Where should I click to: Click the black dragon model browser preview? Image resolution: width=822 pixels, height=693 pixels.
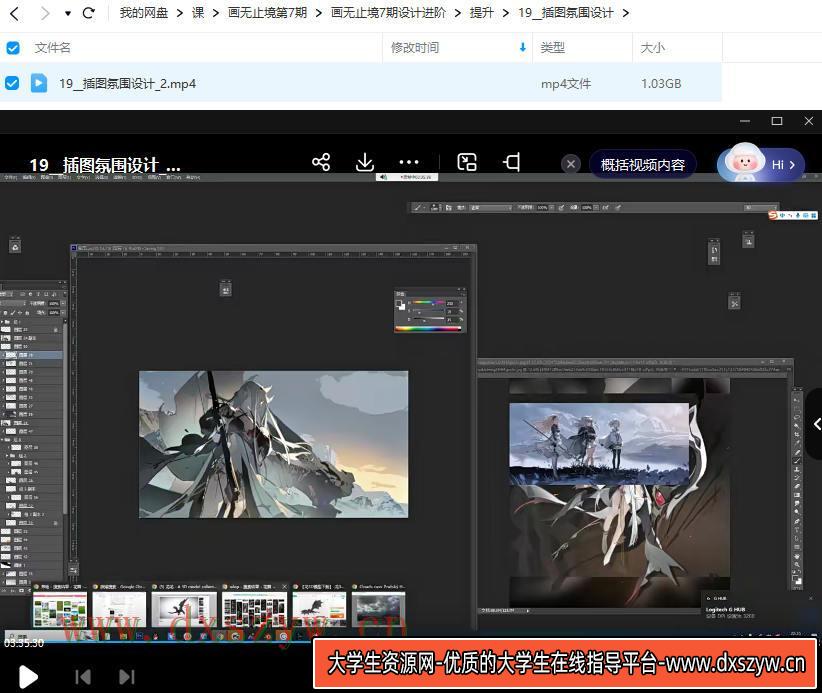(184, 610)
